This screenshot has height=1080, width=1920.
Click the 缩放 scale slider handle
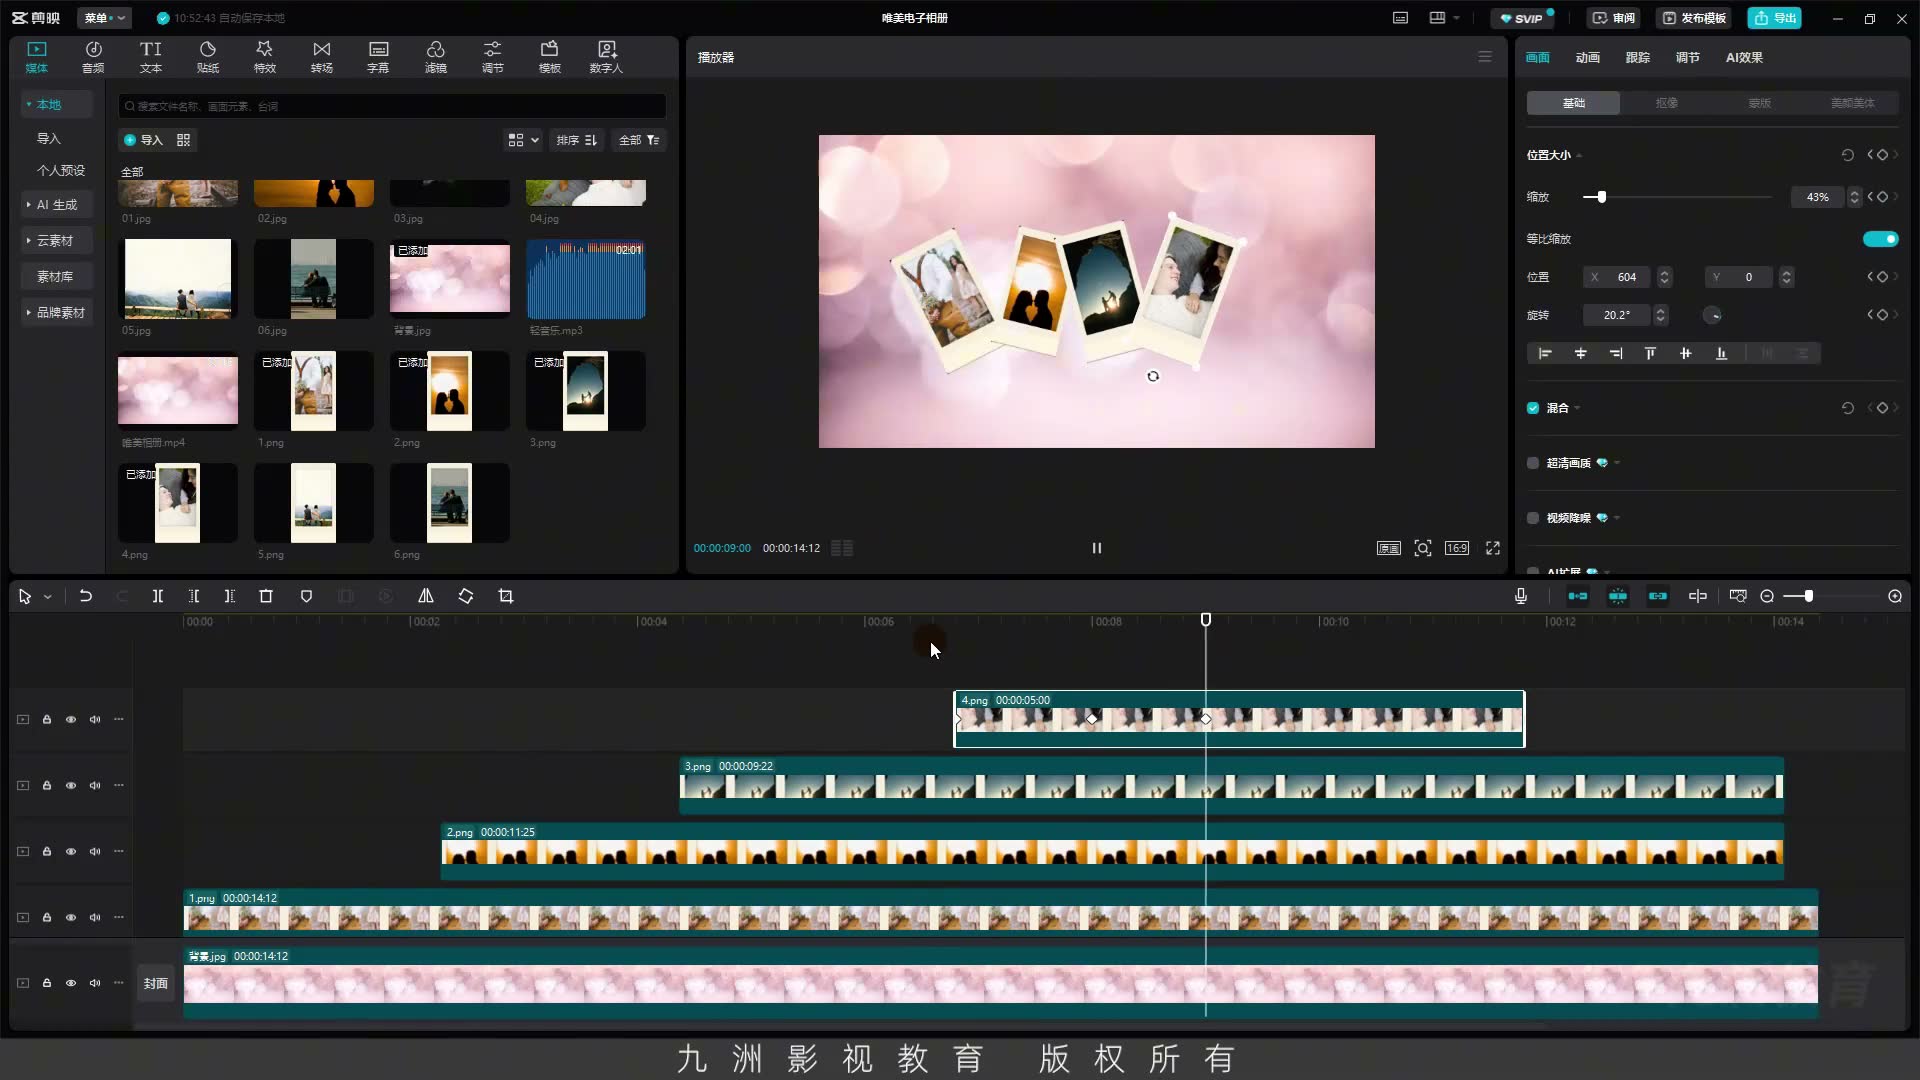1601,197
